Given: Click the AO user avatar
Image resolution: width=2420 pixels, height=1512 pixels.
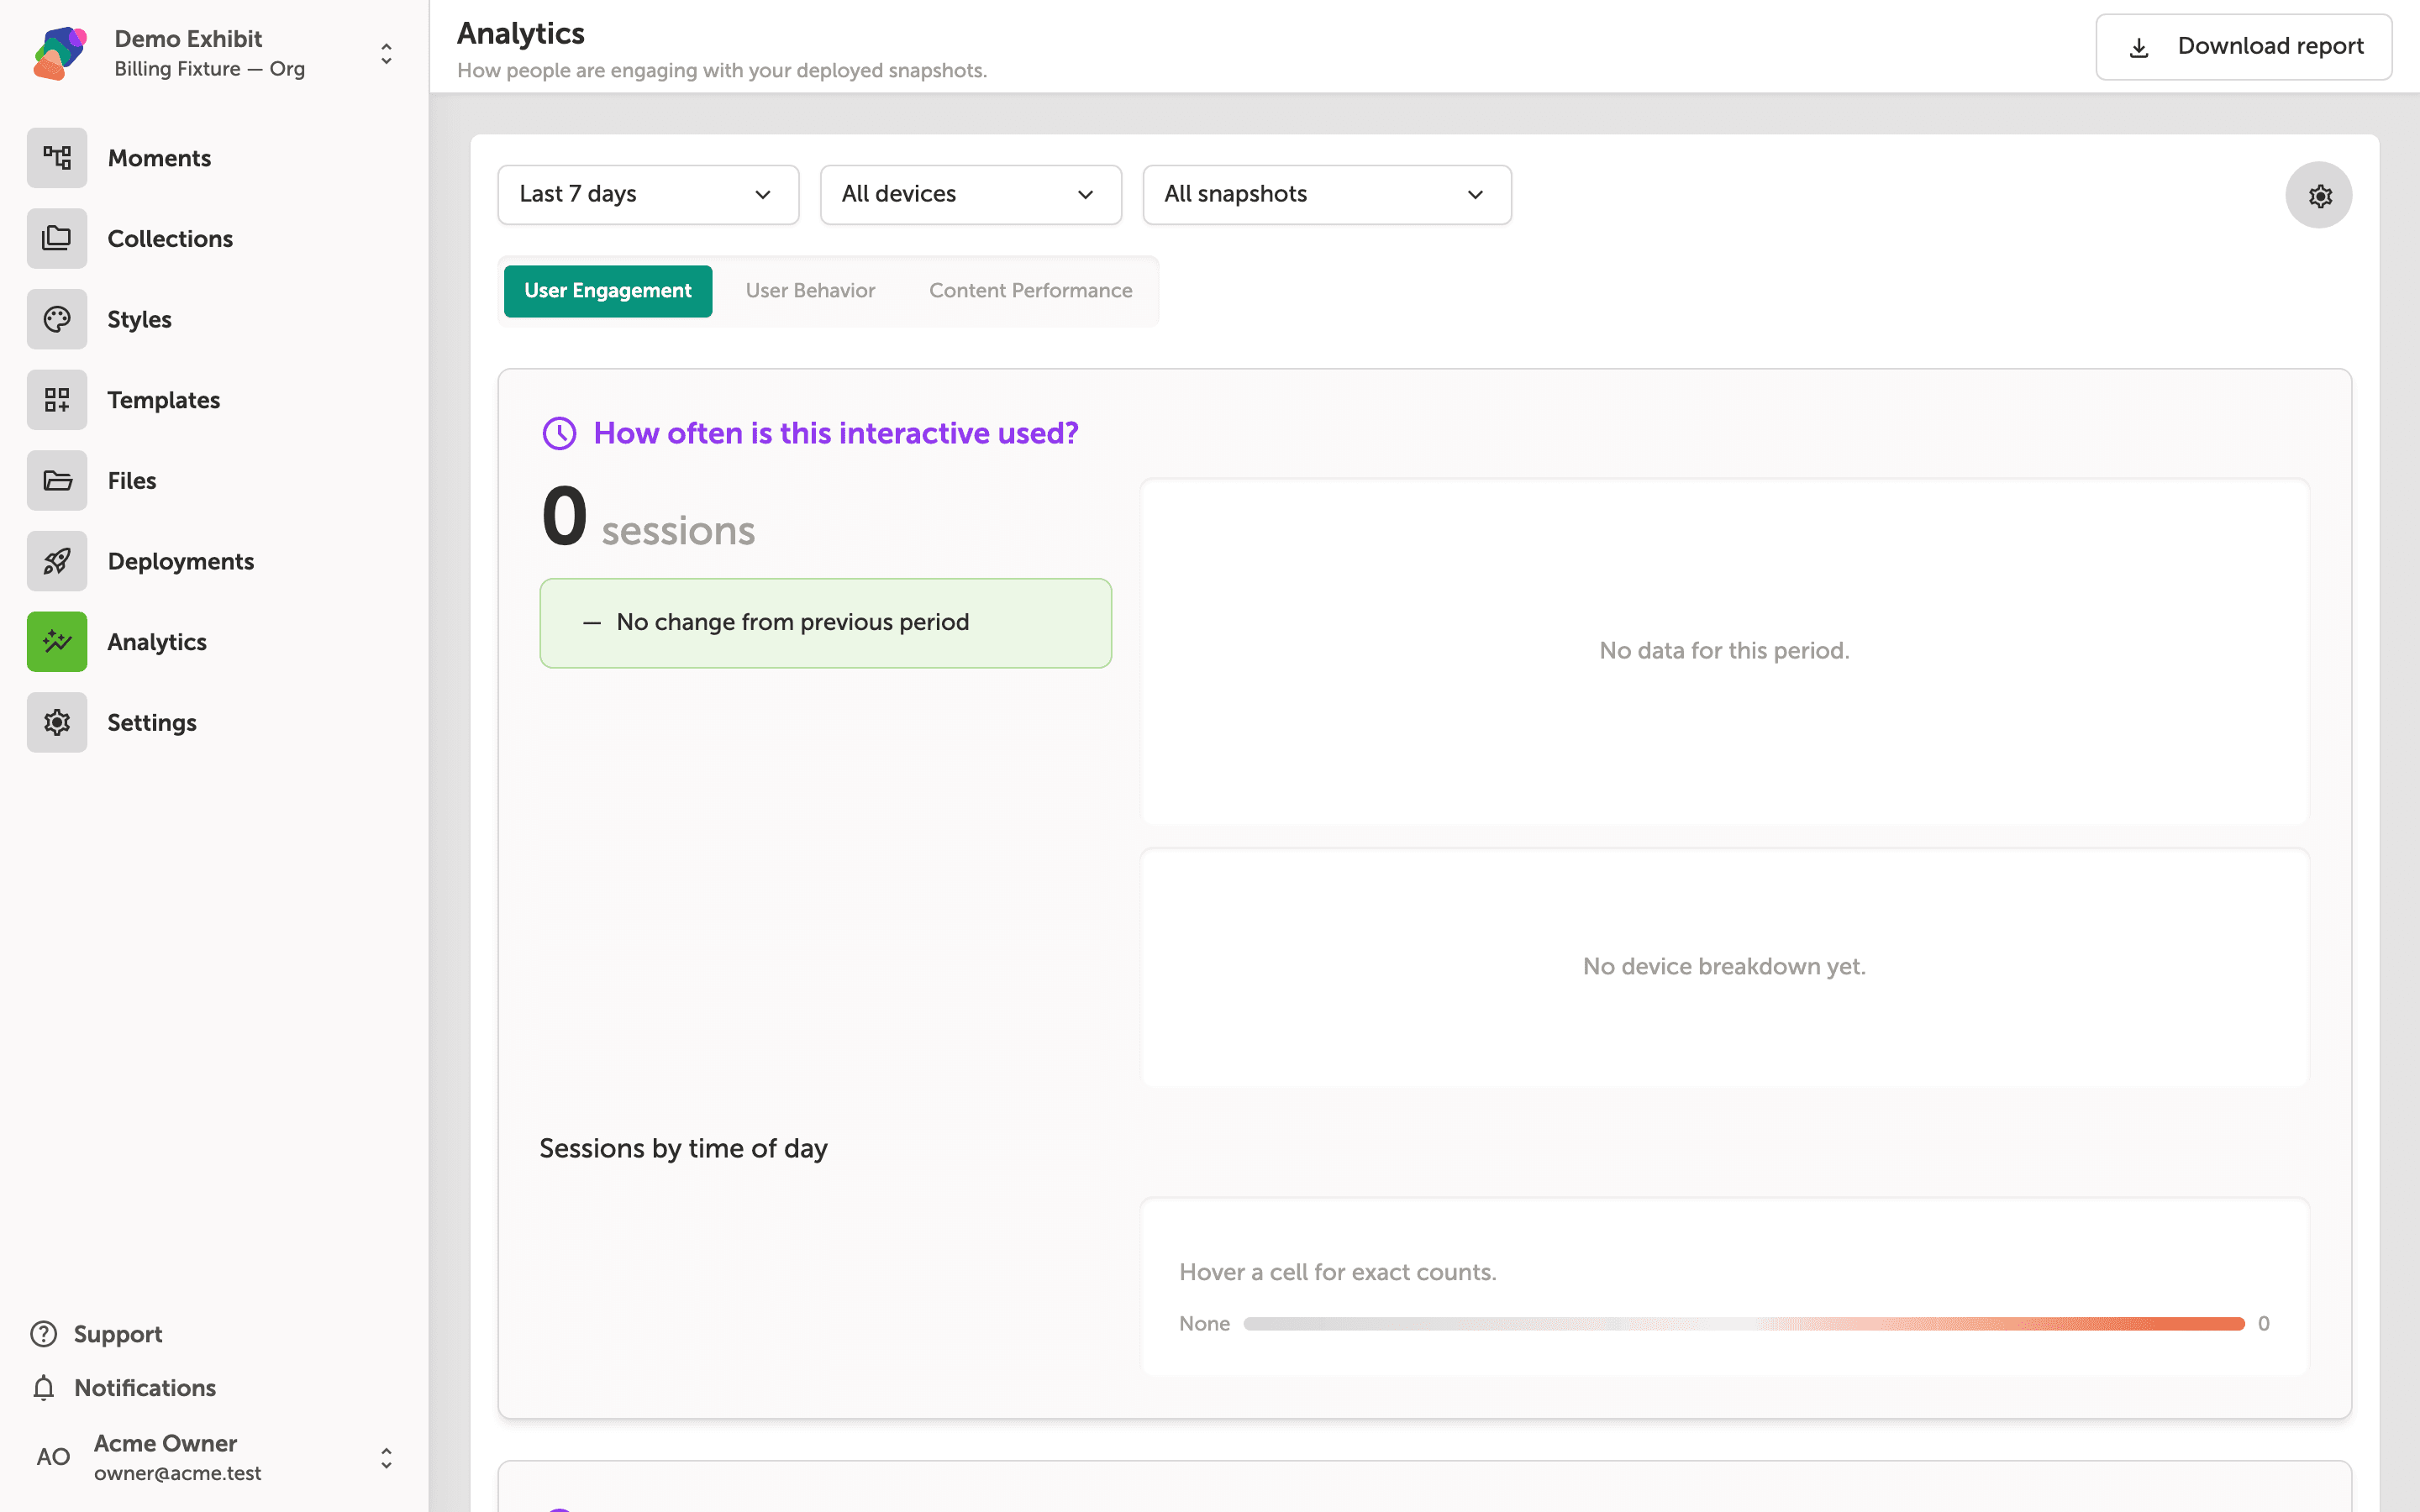Looking at the screenshot, I should point(53,1457).
